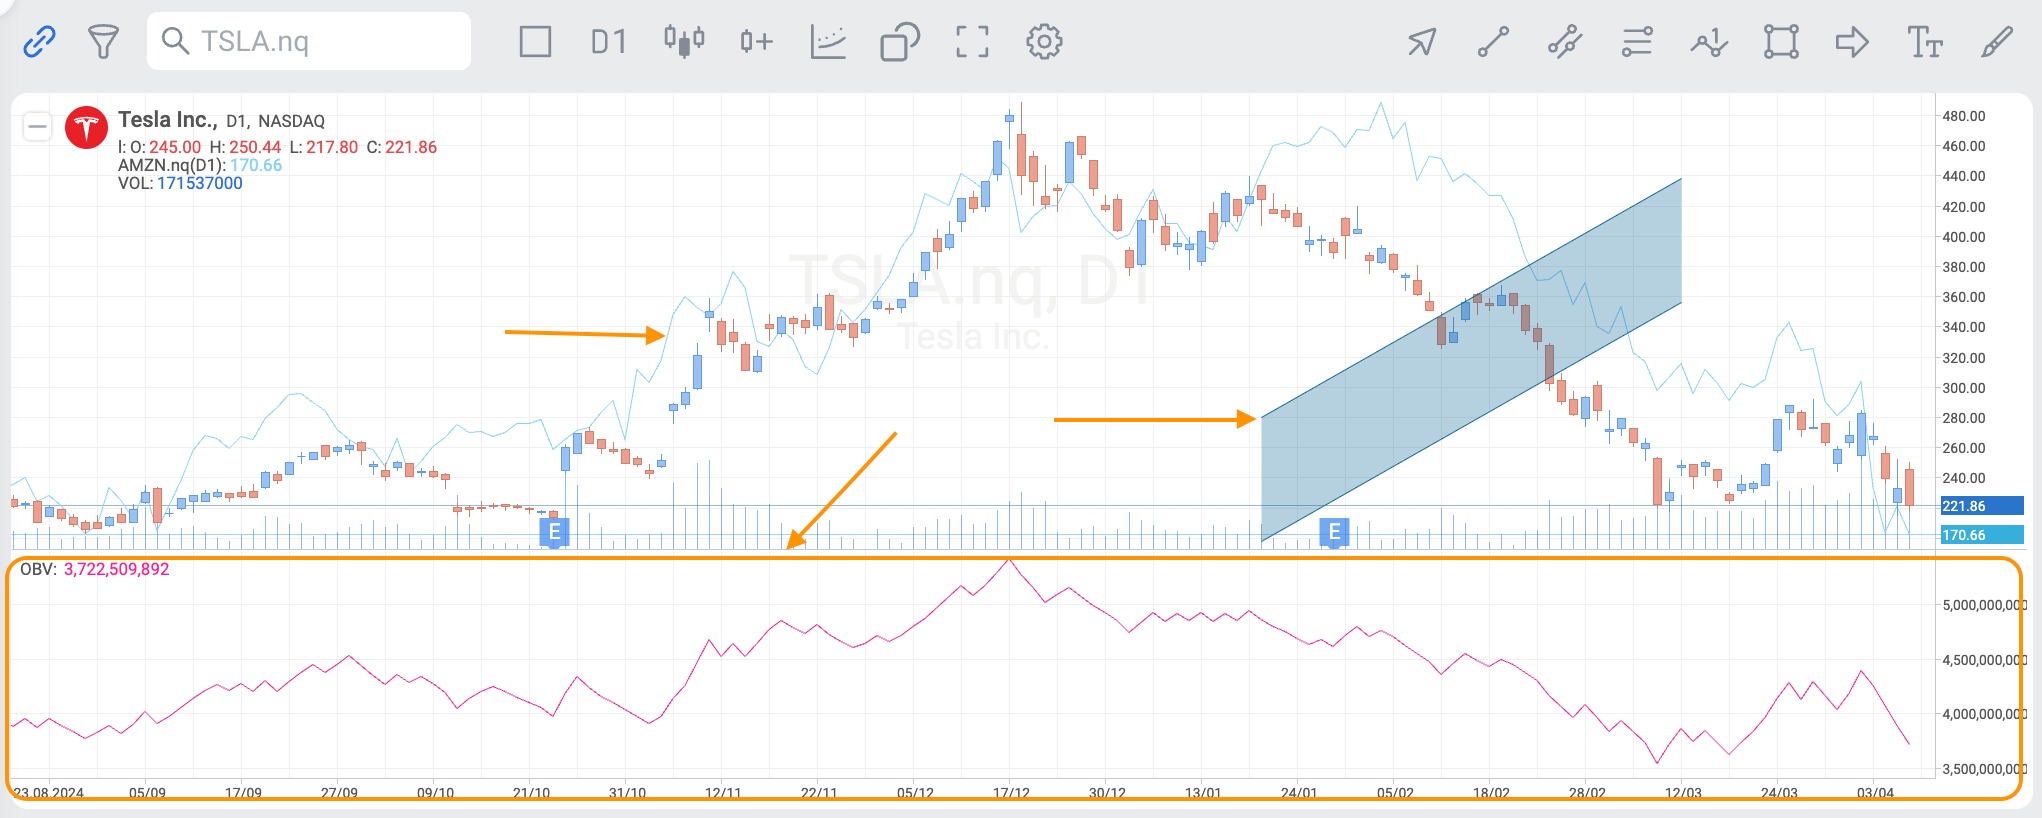The width and height of the screenshot is (2042, 818).
Task: Open the filter funnel tool
Action: (x=103, y=42)
